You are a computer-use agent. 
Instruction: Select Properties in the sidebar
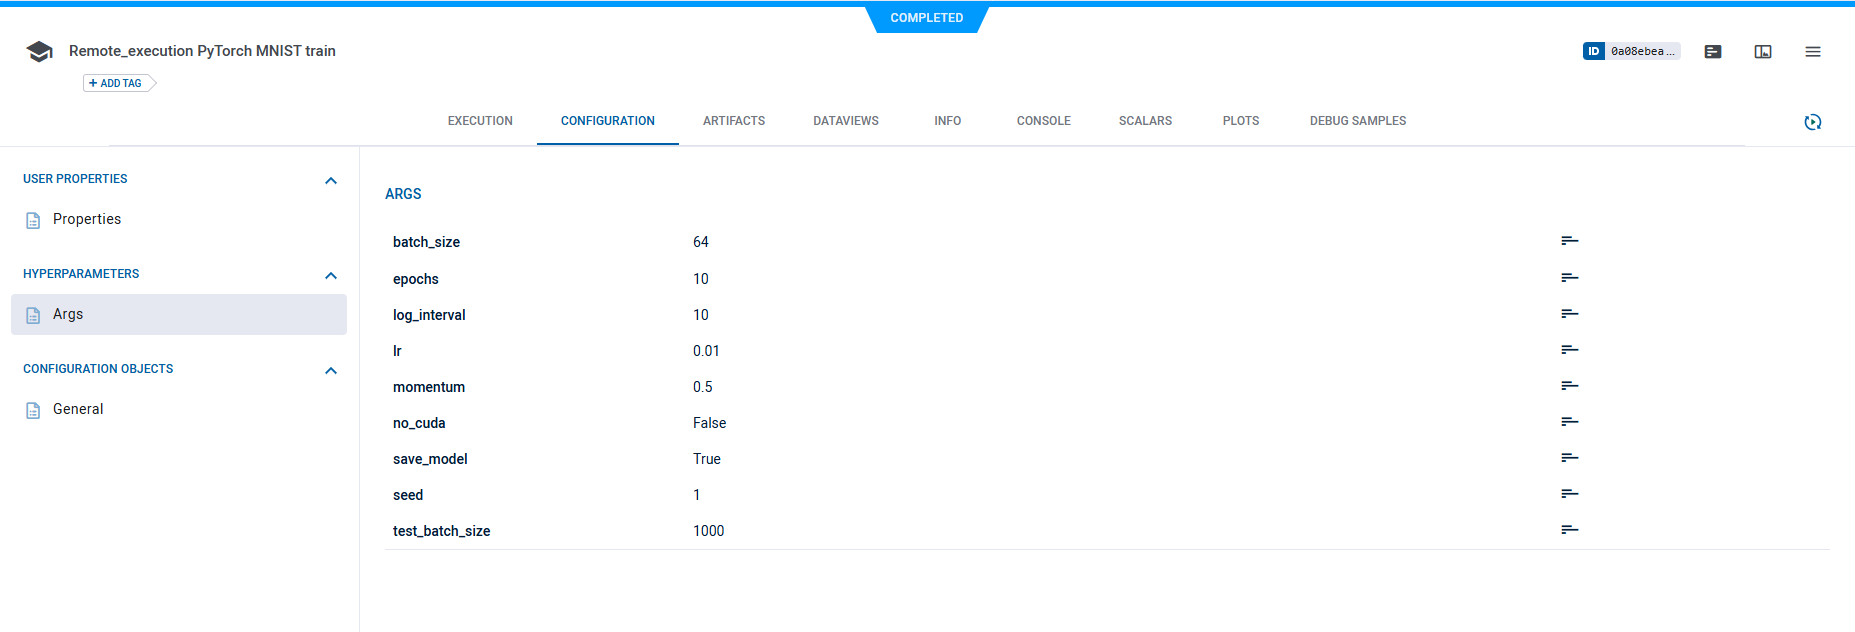tap(87, 219)
